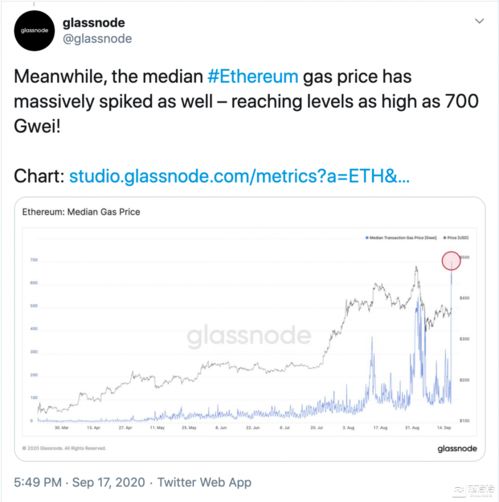Click the glassnode display name
The image size is (499, 502).
[x=94, y=23]
